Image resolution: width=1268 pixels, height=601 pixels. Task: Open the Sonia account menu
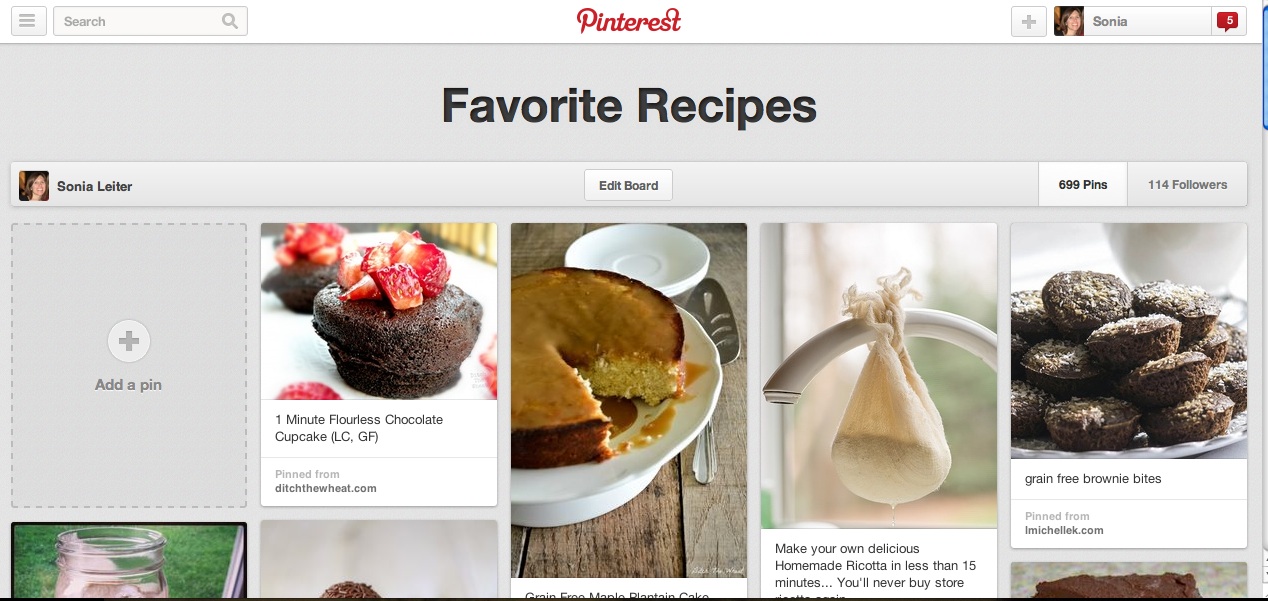tap(1132, 21)
